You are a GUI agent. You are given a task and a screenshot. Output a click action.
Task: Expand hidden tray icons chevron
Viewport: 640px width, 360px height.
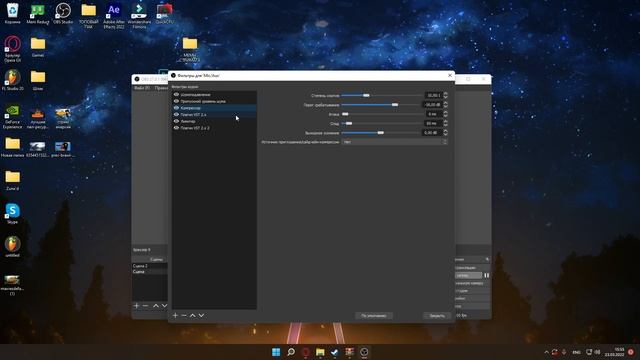(x=547, y=352)
